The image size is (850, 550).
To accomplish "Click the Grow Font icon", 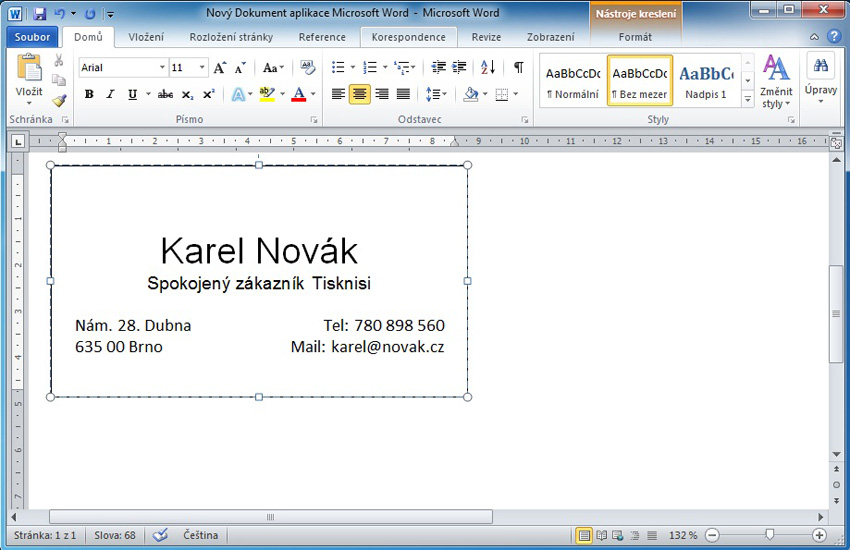I will 220,68.
